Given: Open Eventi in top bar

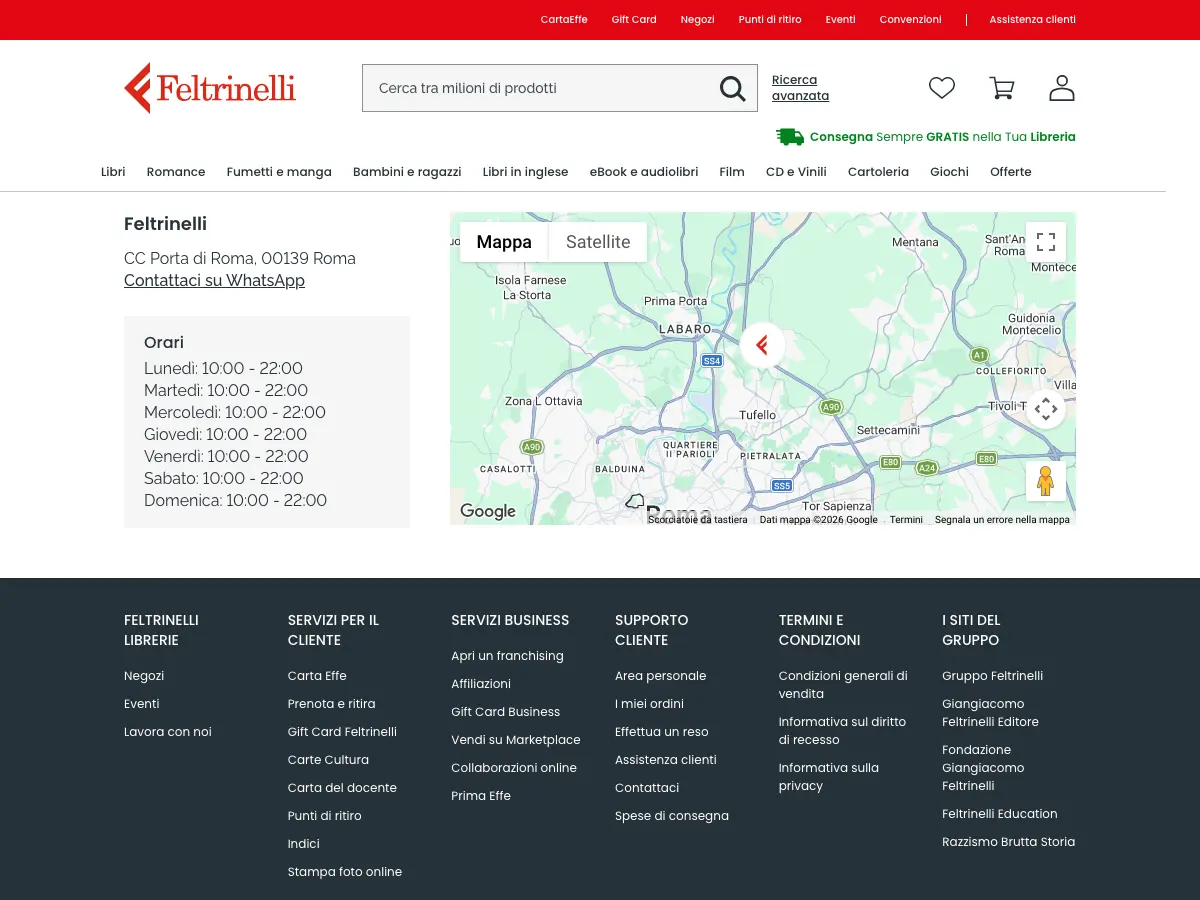Looking at the screenshot, I should tap(841, 20).
